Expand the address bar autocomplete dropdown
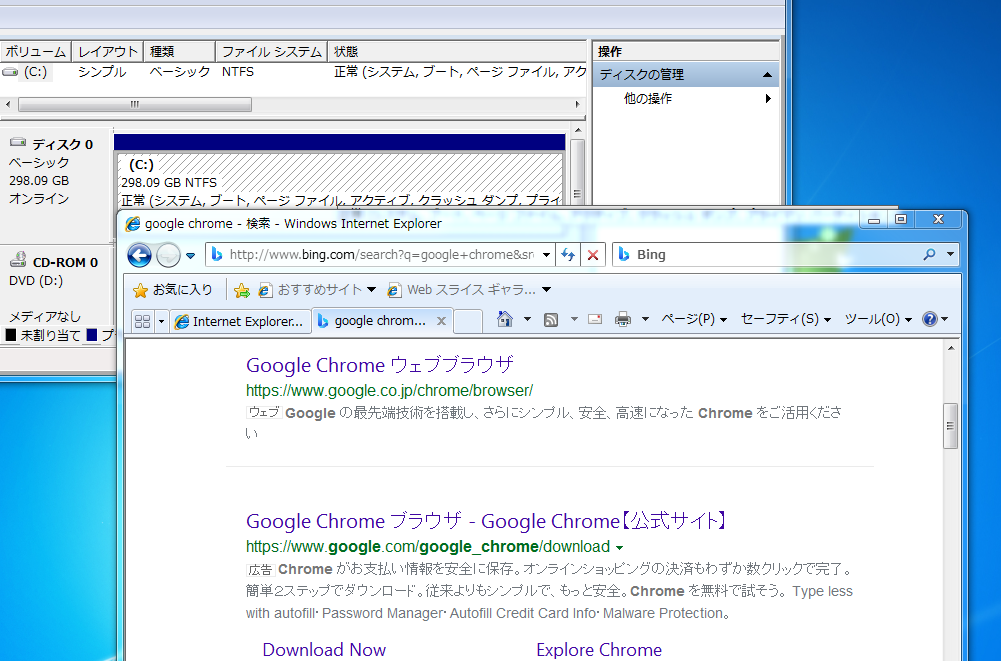Screen dimensions: 1001x661 point(546,255)
